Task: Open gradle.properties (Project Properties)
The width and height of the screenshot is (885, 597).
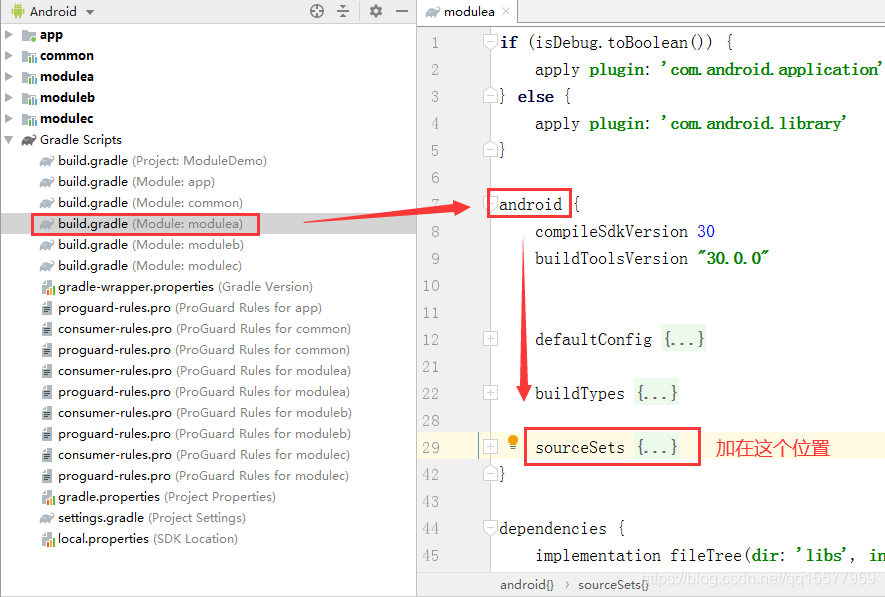Action: point(159,497)
